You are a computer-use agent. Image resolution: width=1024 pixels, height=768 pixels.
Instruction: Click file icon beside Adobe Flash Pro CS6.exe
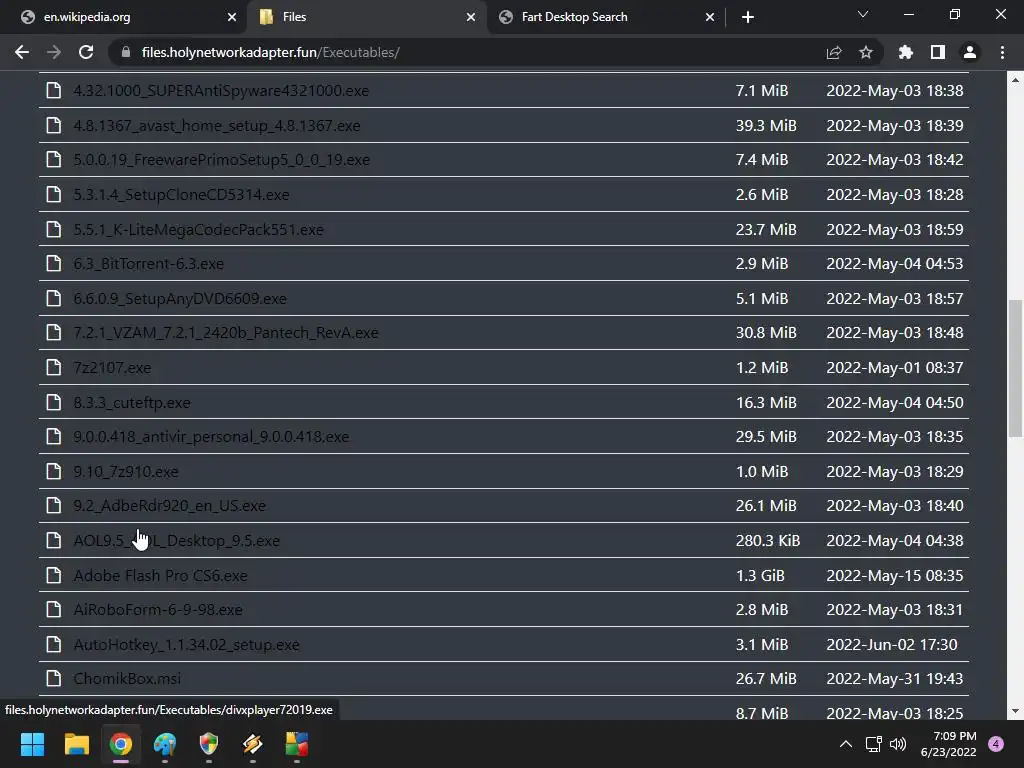click(54, 575)
